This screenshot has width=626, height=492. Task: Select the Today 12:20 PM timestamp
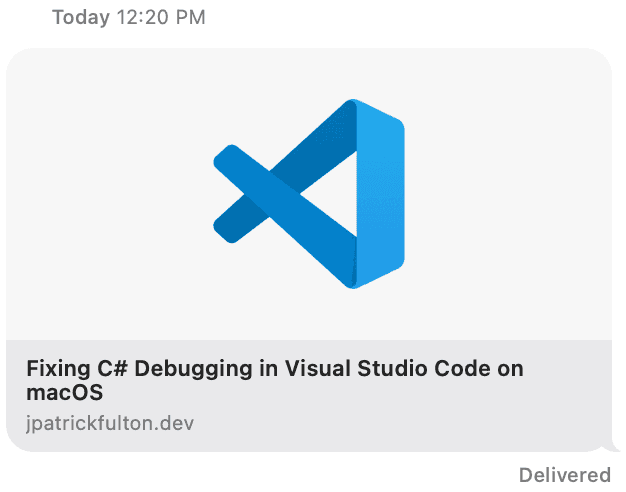pyautogui.click(x=129, y=18)
